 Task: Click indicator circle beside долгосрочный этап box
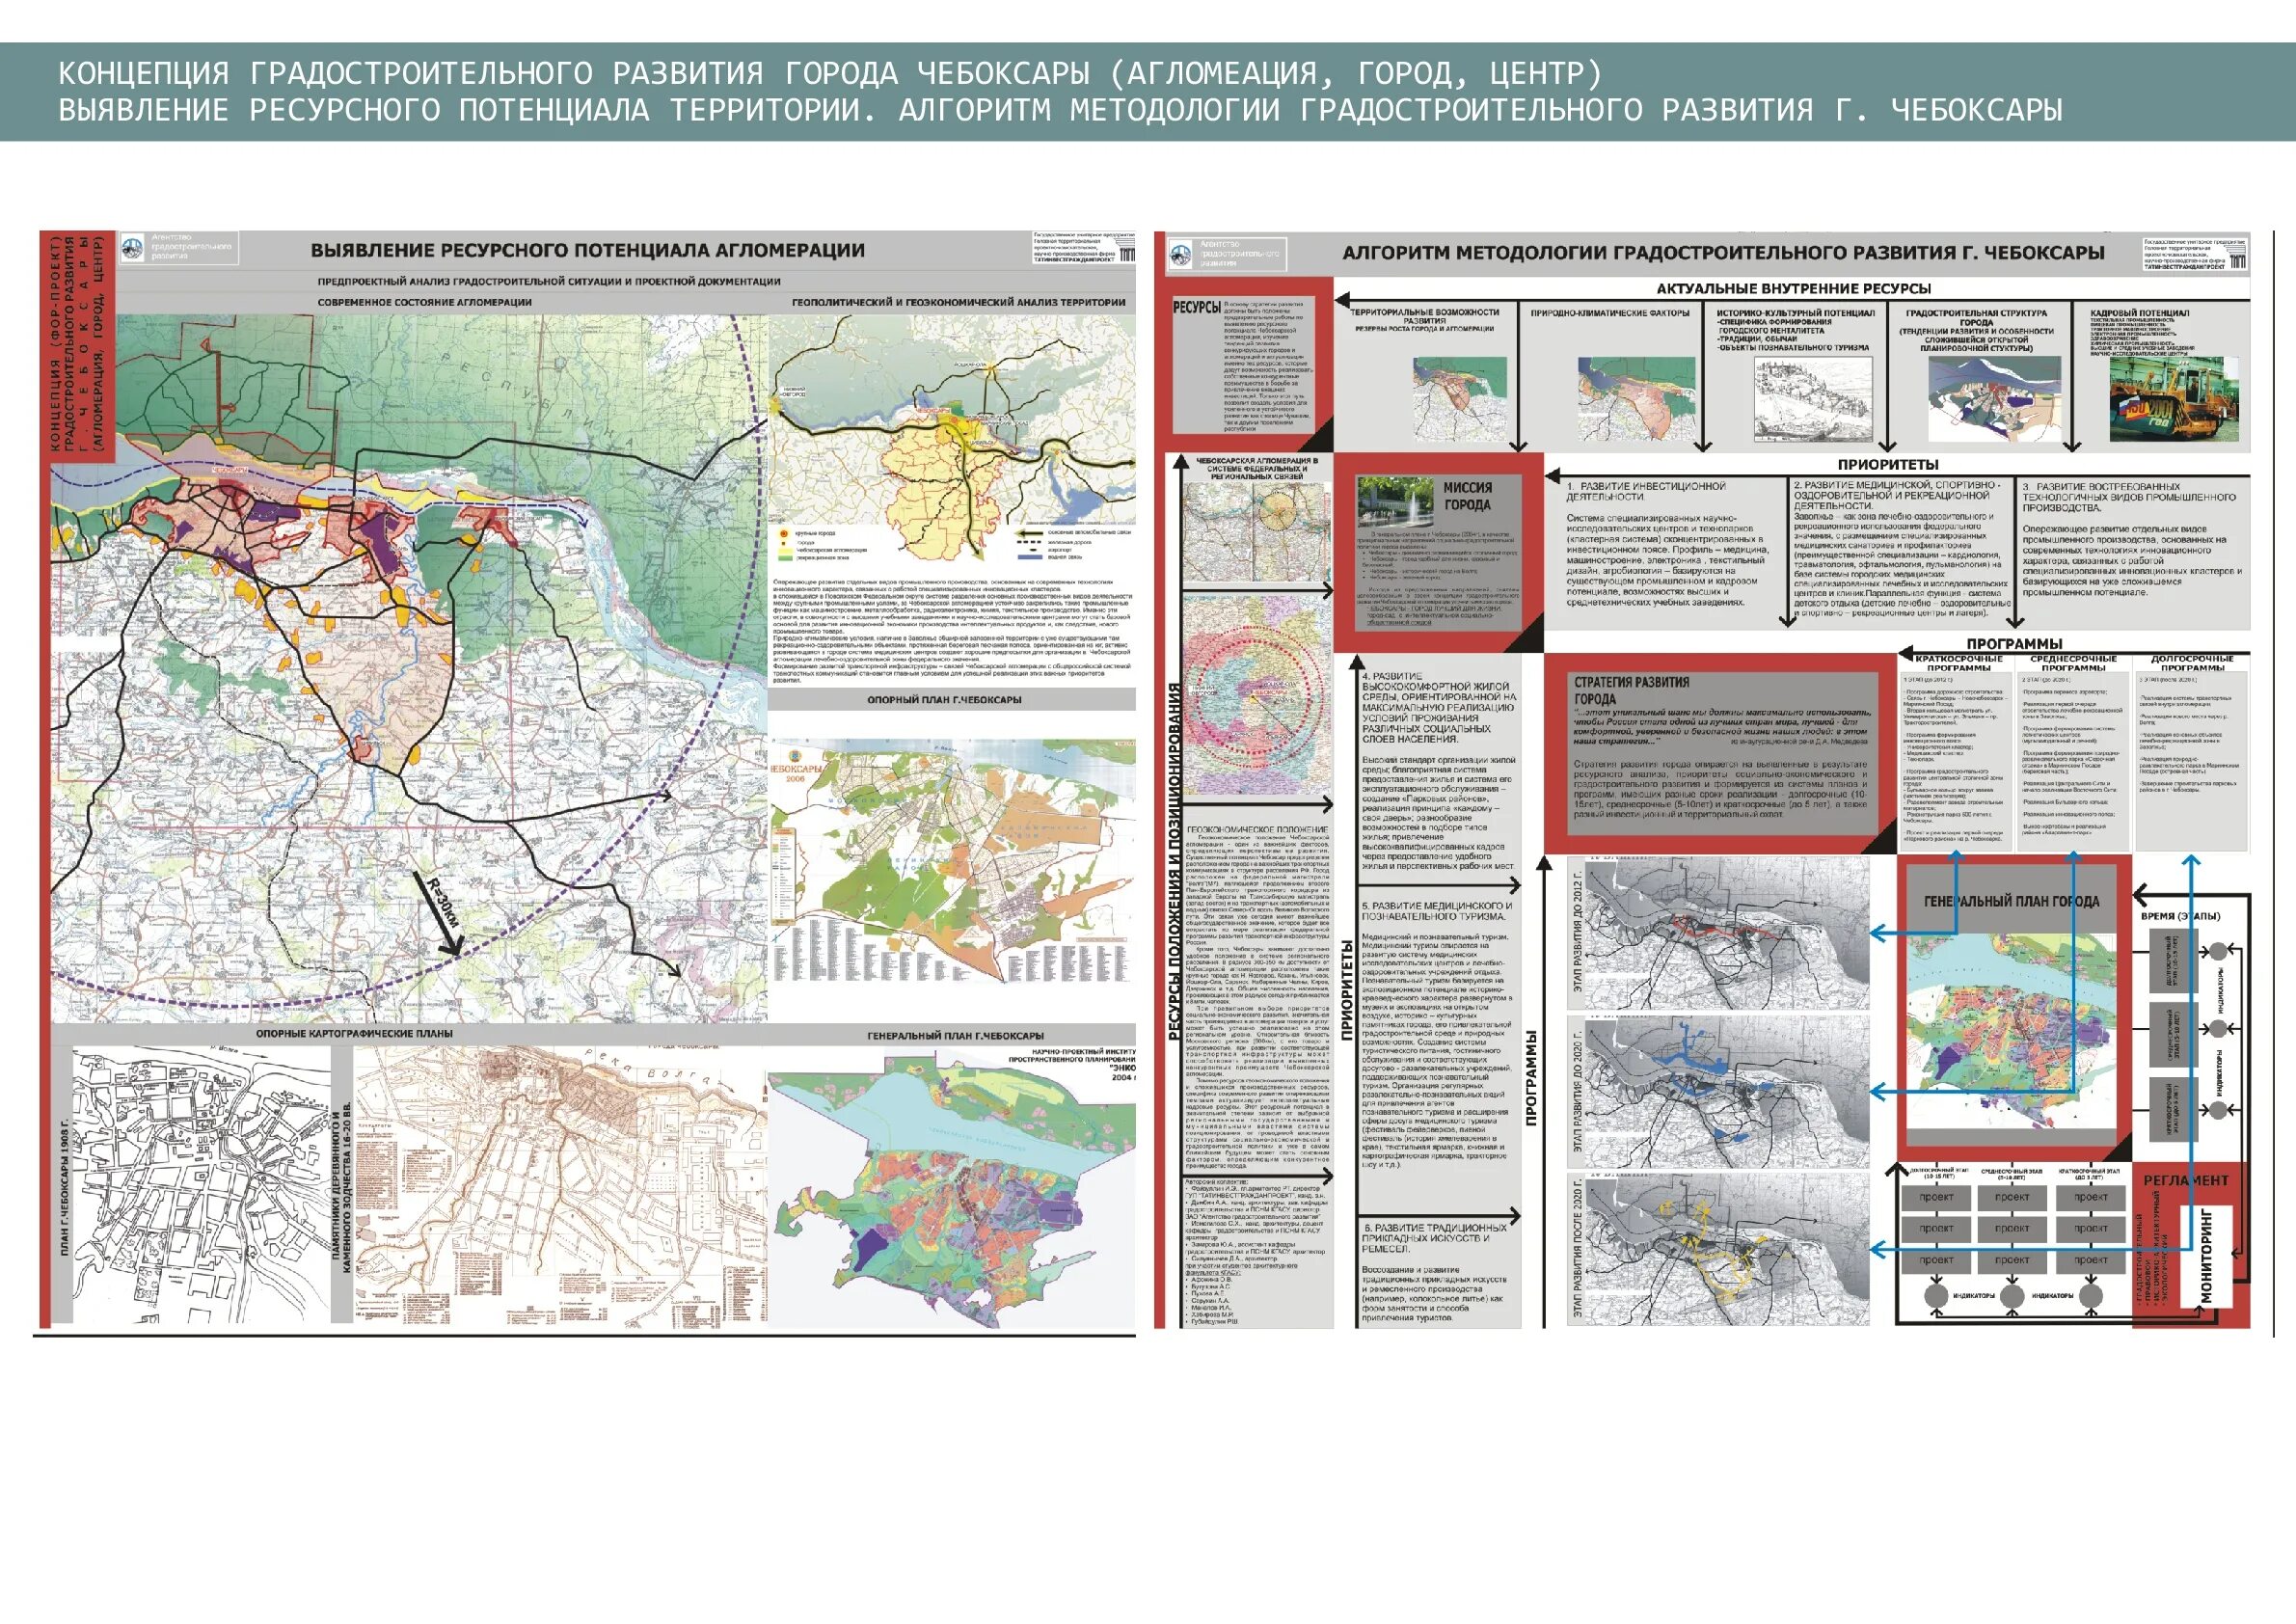pos(2218,950)
